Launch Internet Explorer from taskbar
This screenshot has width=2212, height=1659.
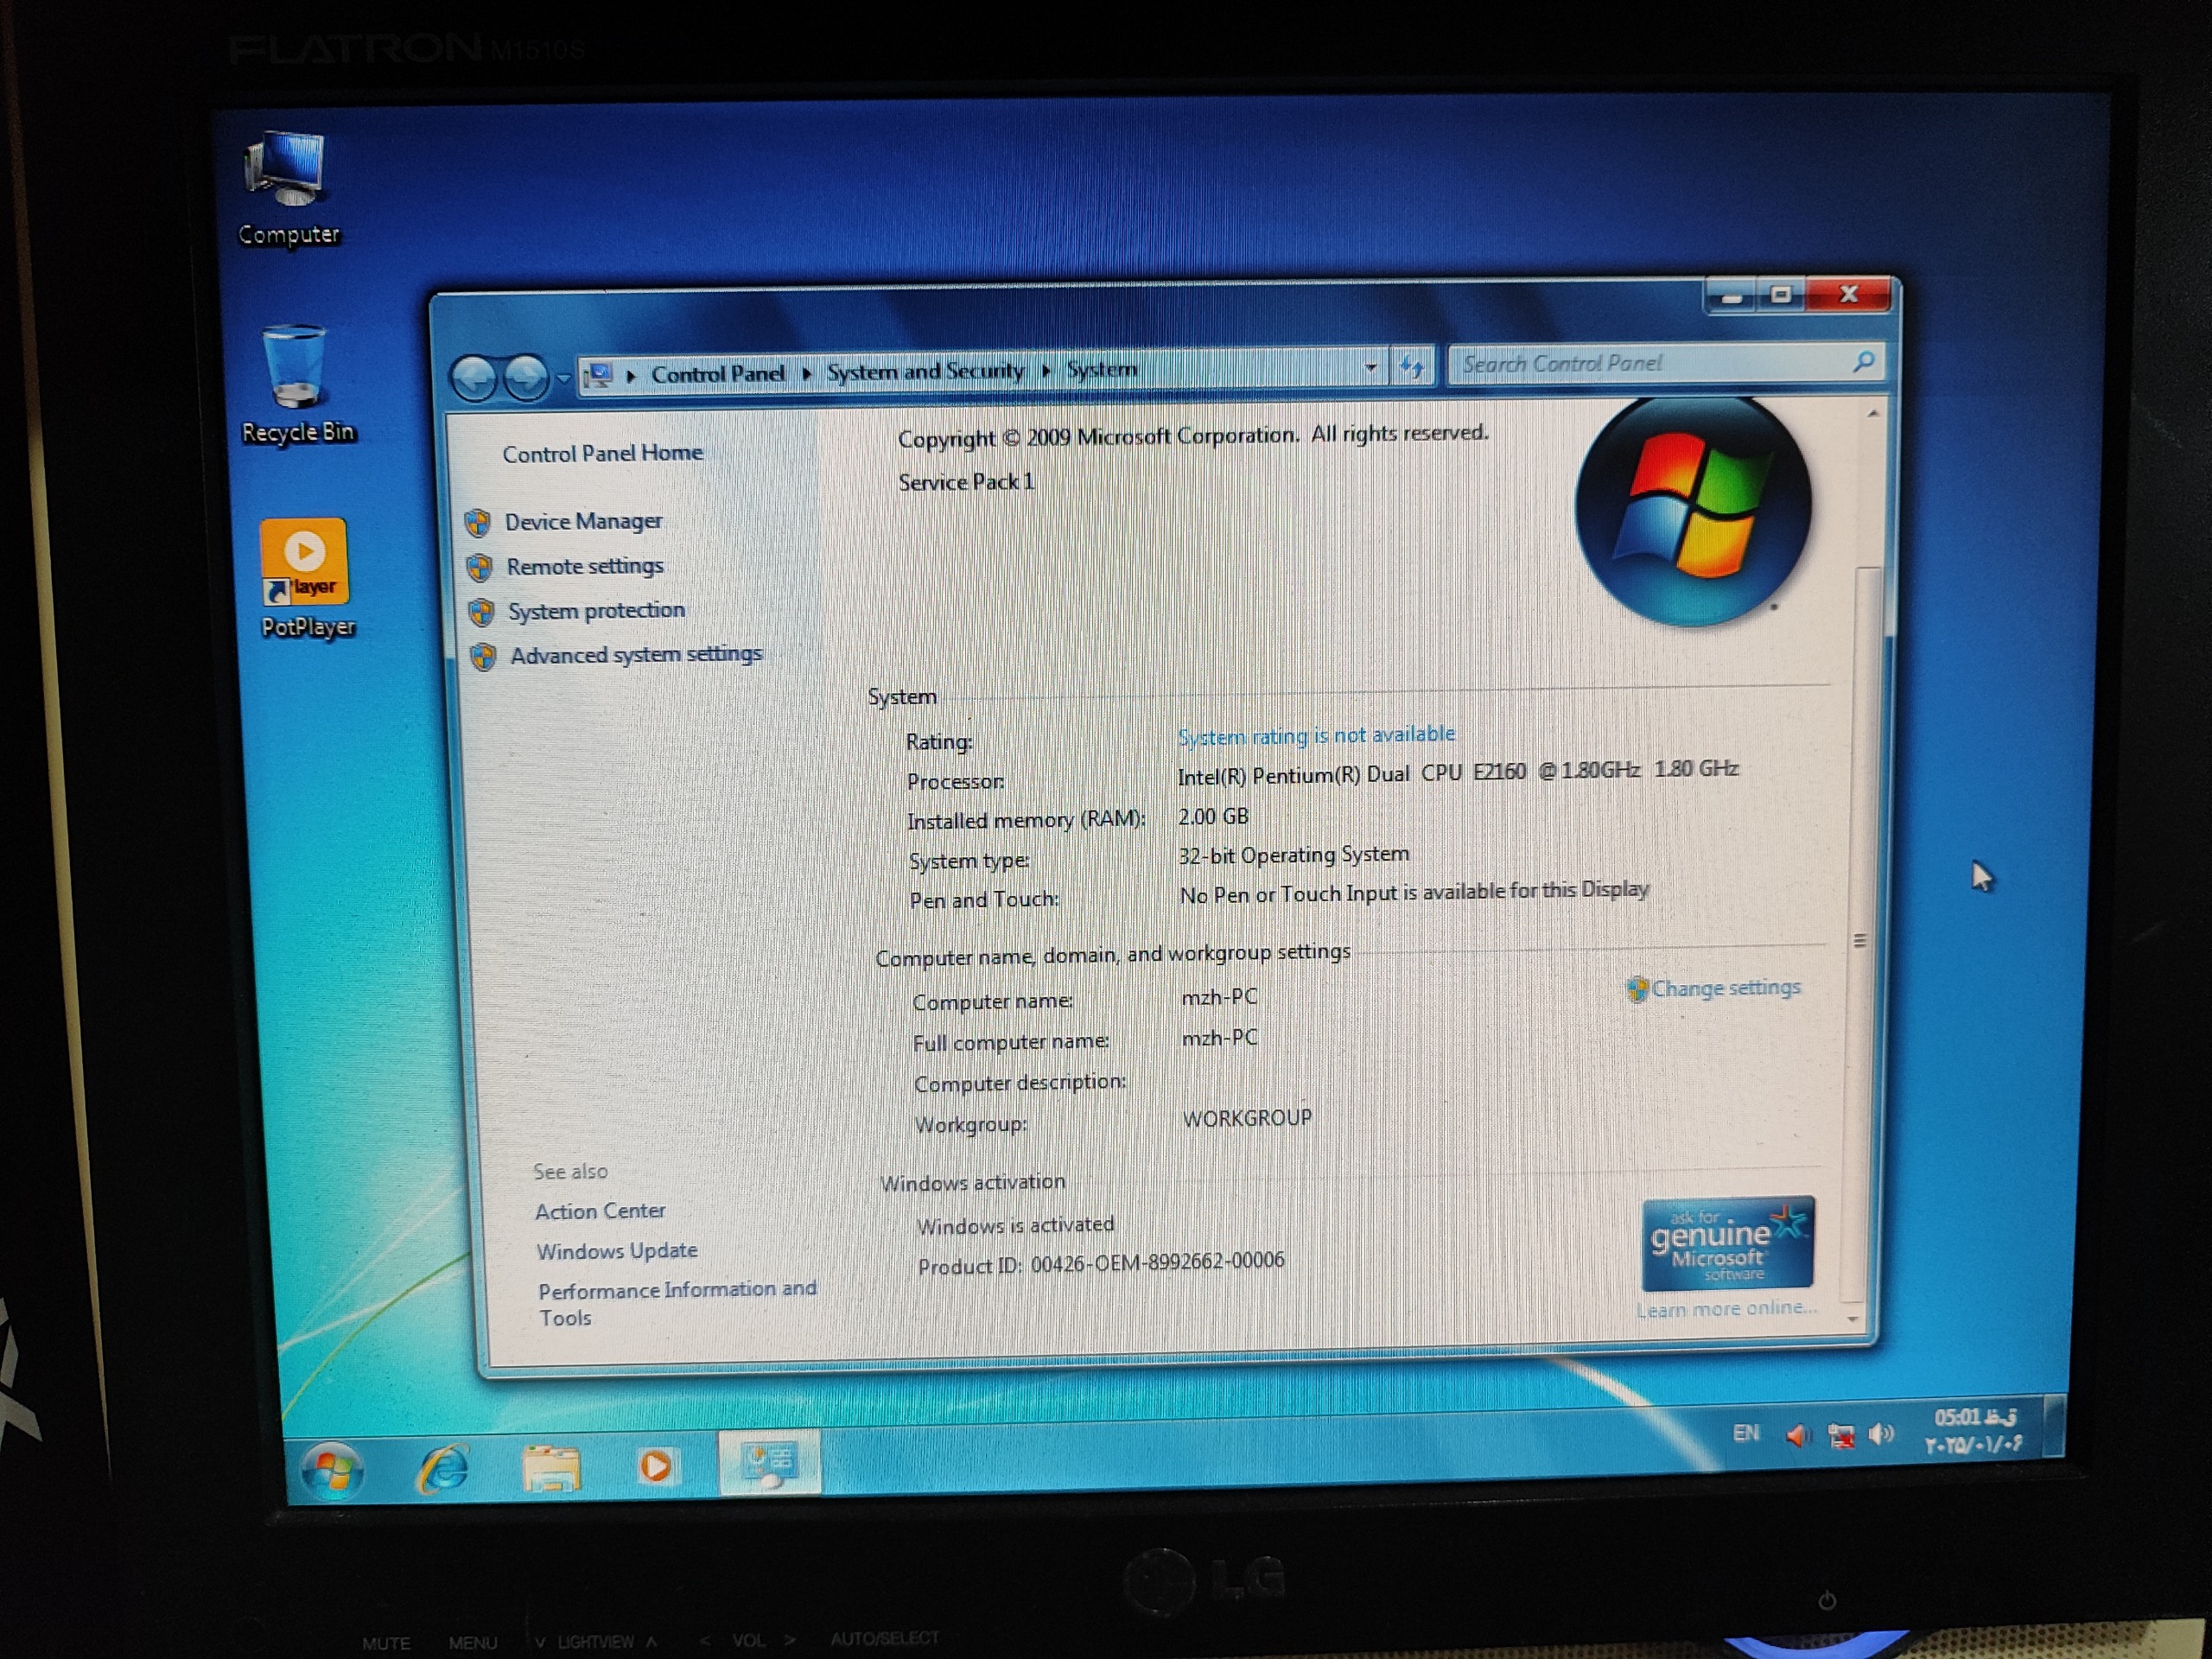tap(444, 1468)
